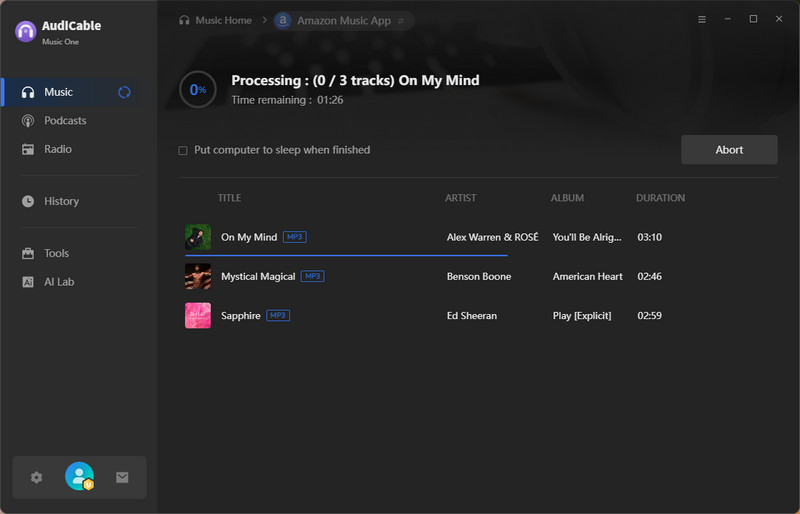Click duration 02:46
Screen dimensions: 800x514
tap(649, 277)
